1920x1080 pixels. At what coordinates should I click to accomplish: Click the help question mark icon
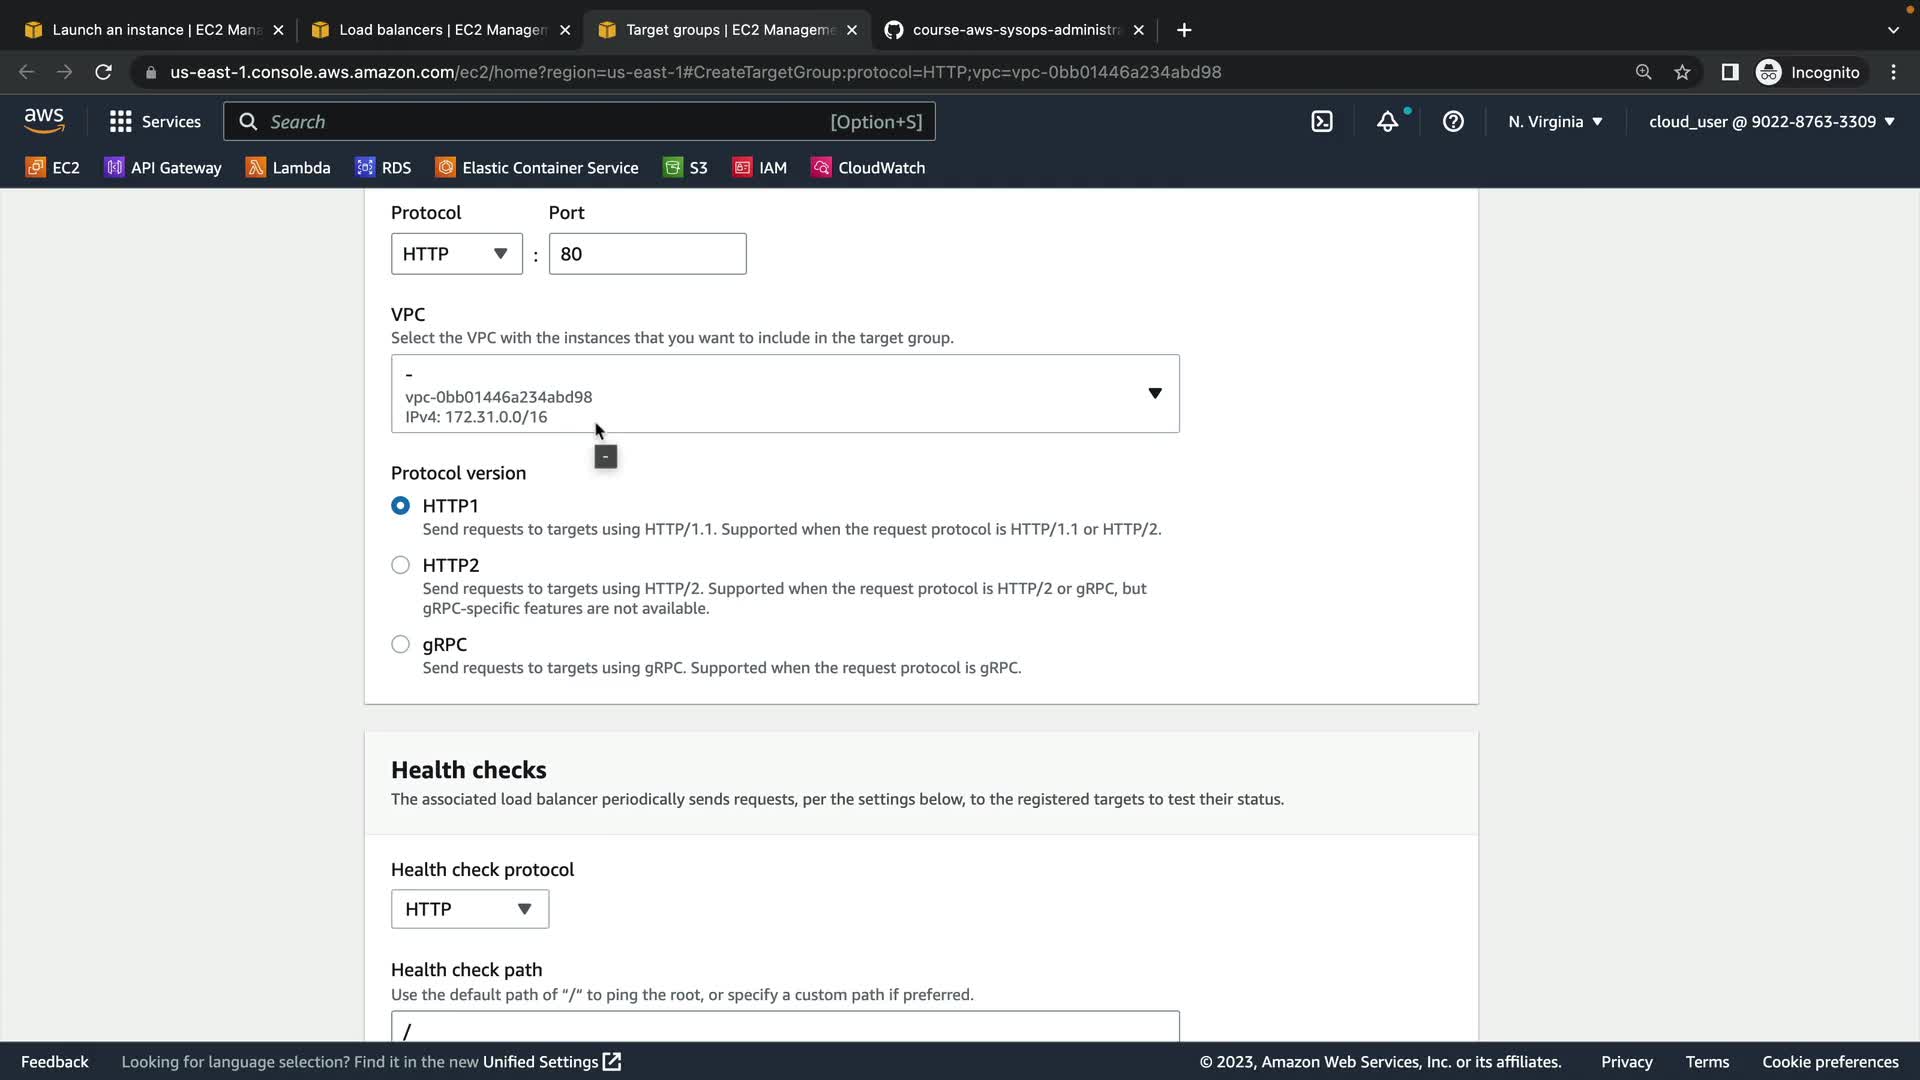1453,122
